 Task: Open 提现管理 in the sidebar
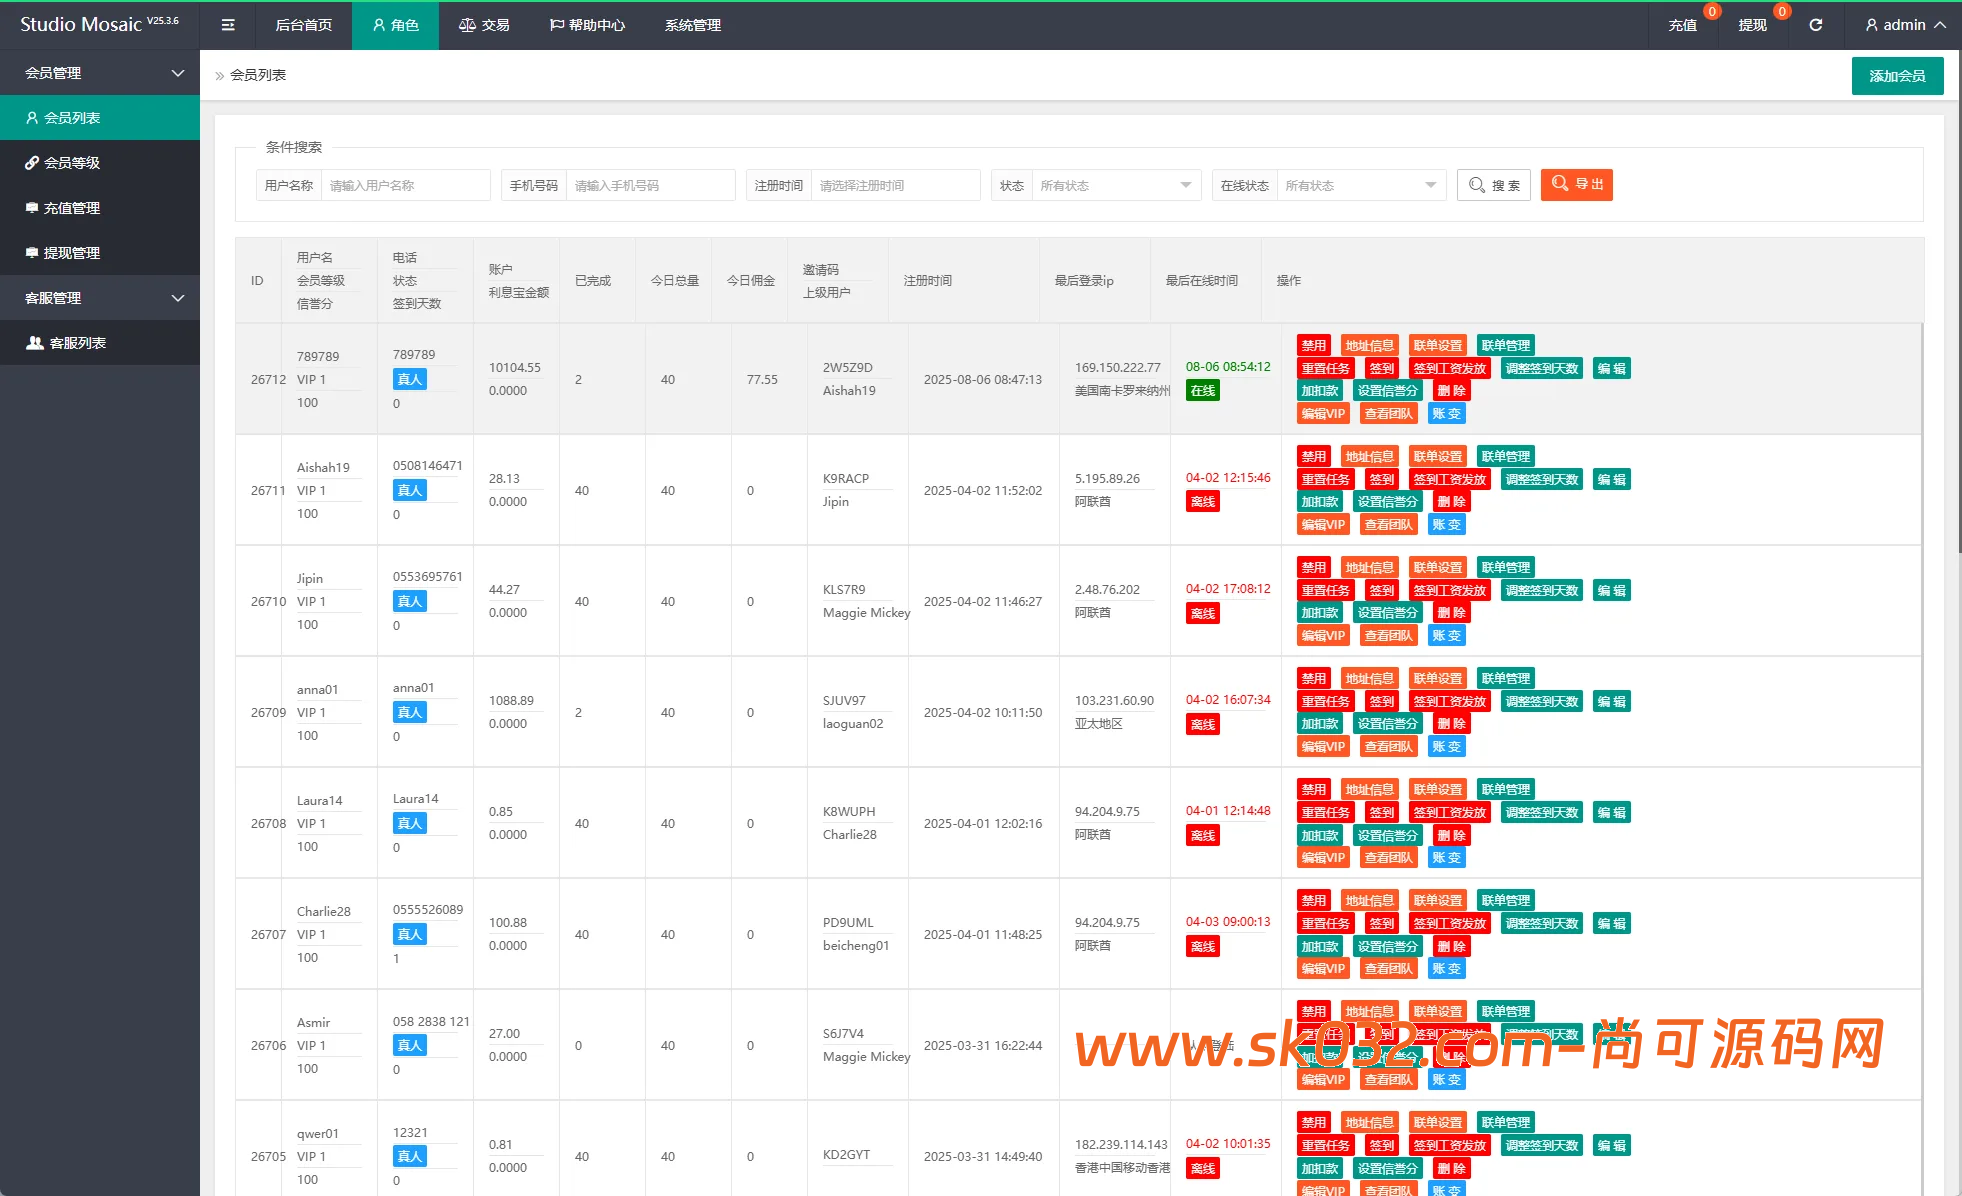(x=71, y=253)
